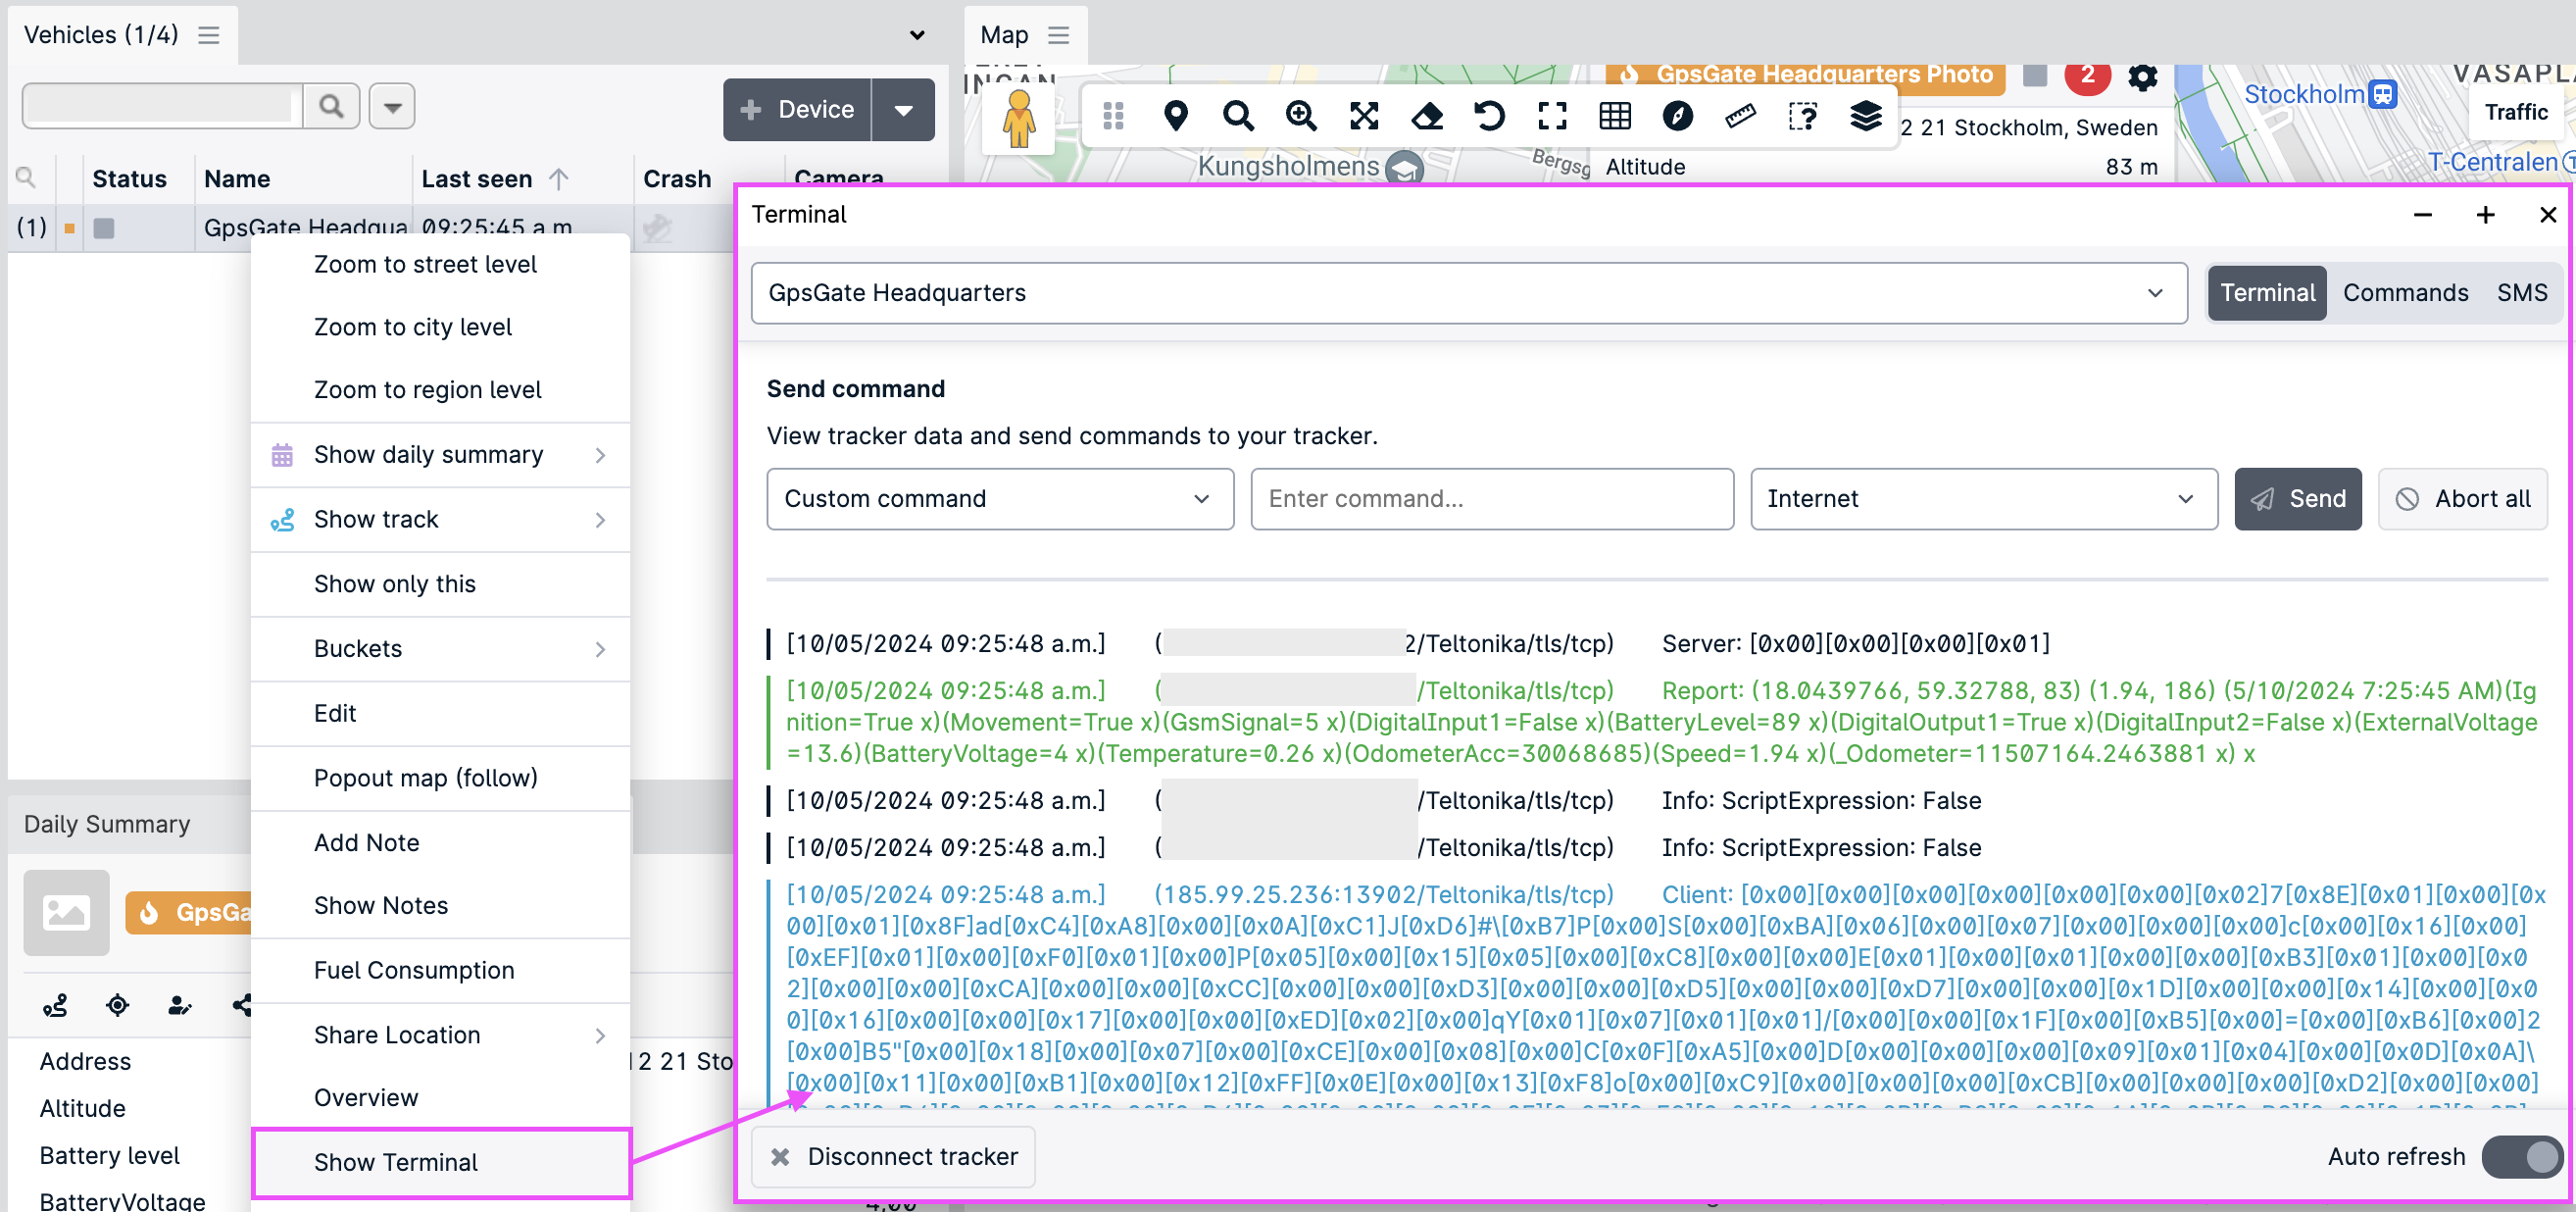Click the Disconnect tracker button
The image size is (2576, 1212).
click(893, 1157)
